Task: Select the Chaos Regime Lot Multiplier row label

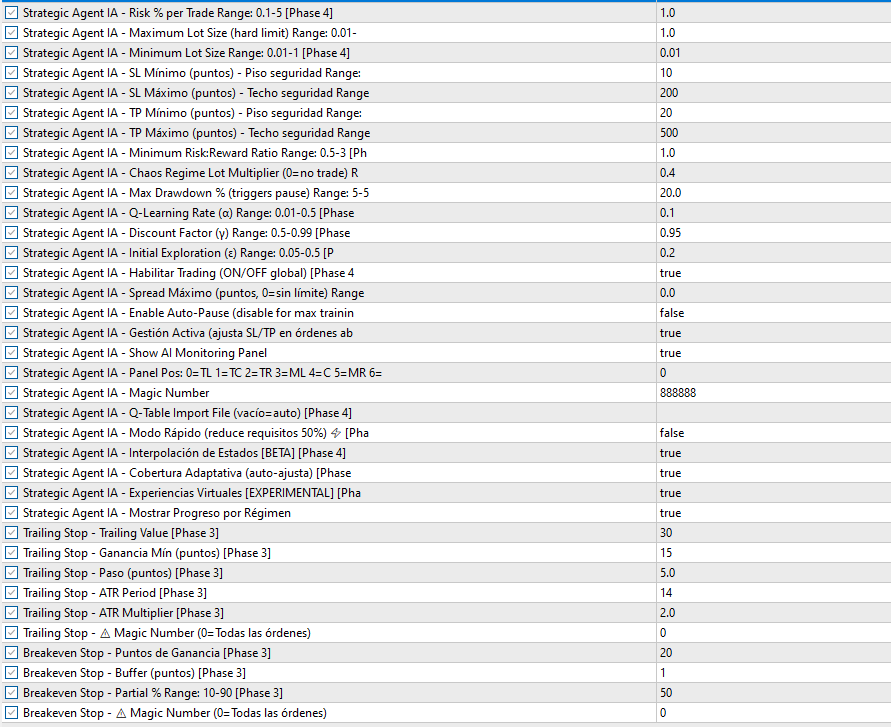Action: (x=190, y=173)
